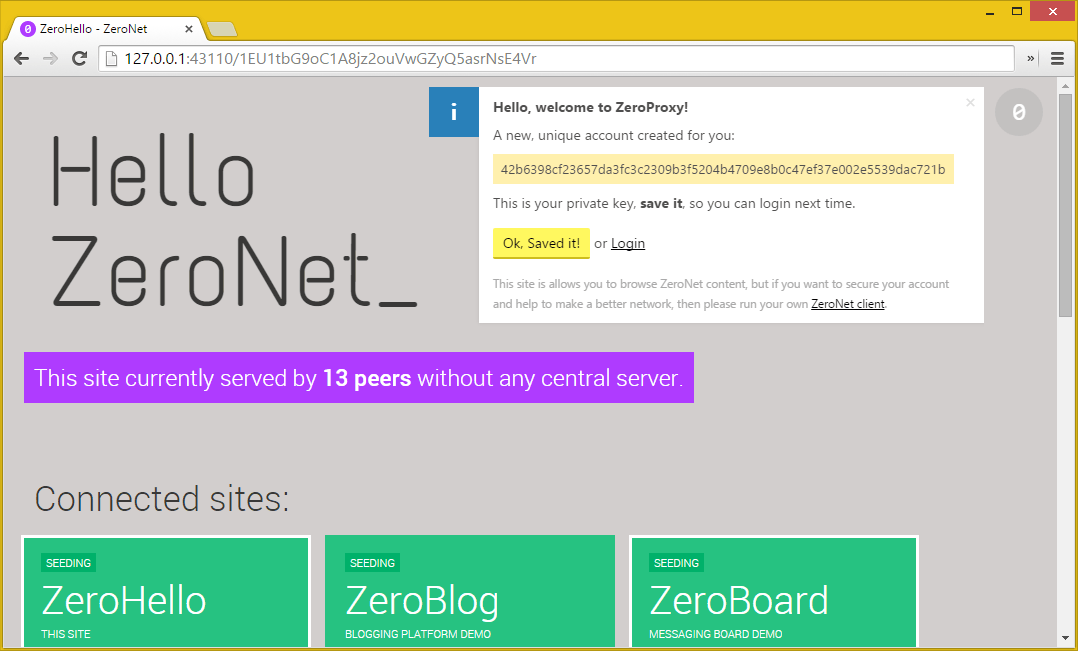Viewport: 1078px width, 651px height.
Task: Minimize the browser window
Action: [x=991, y=12]
